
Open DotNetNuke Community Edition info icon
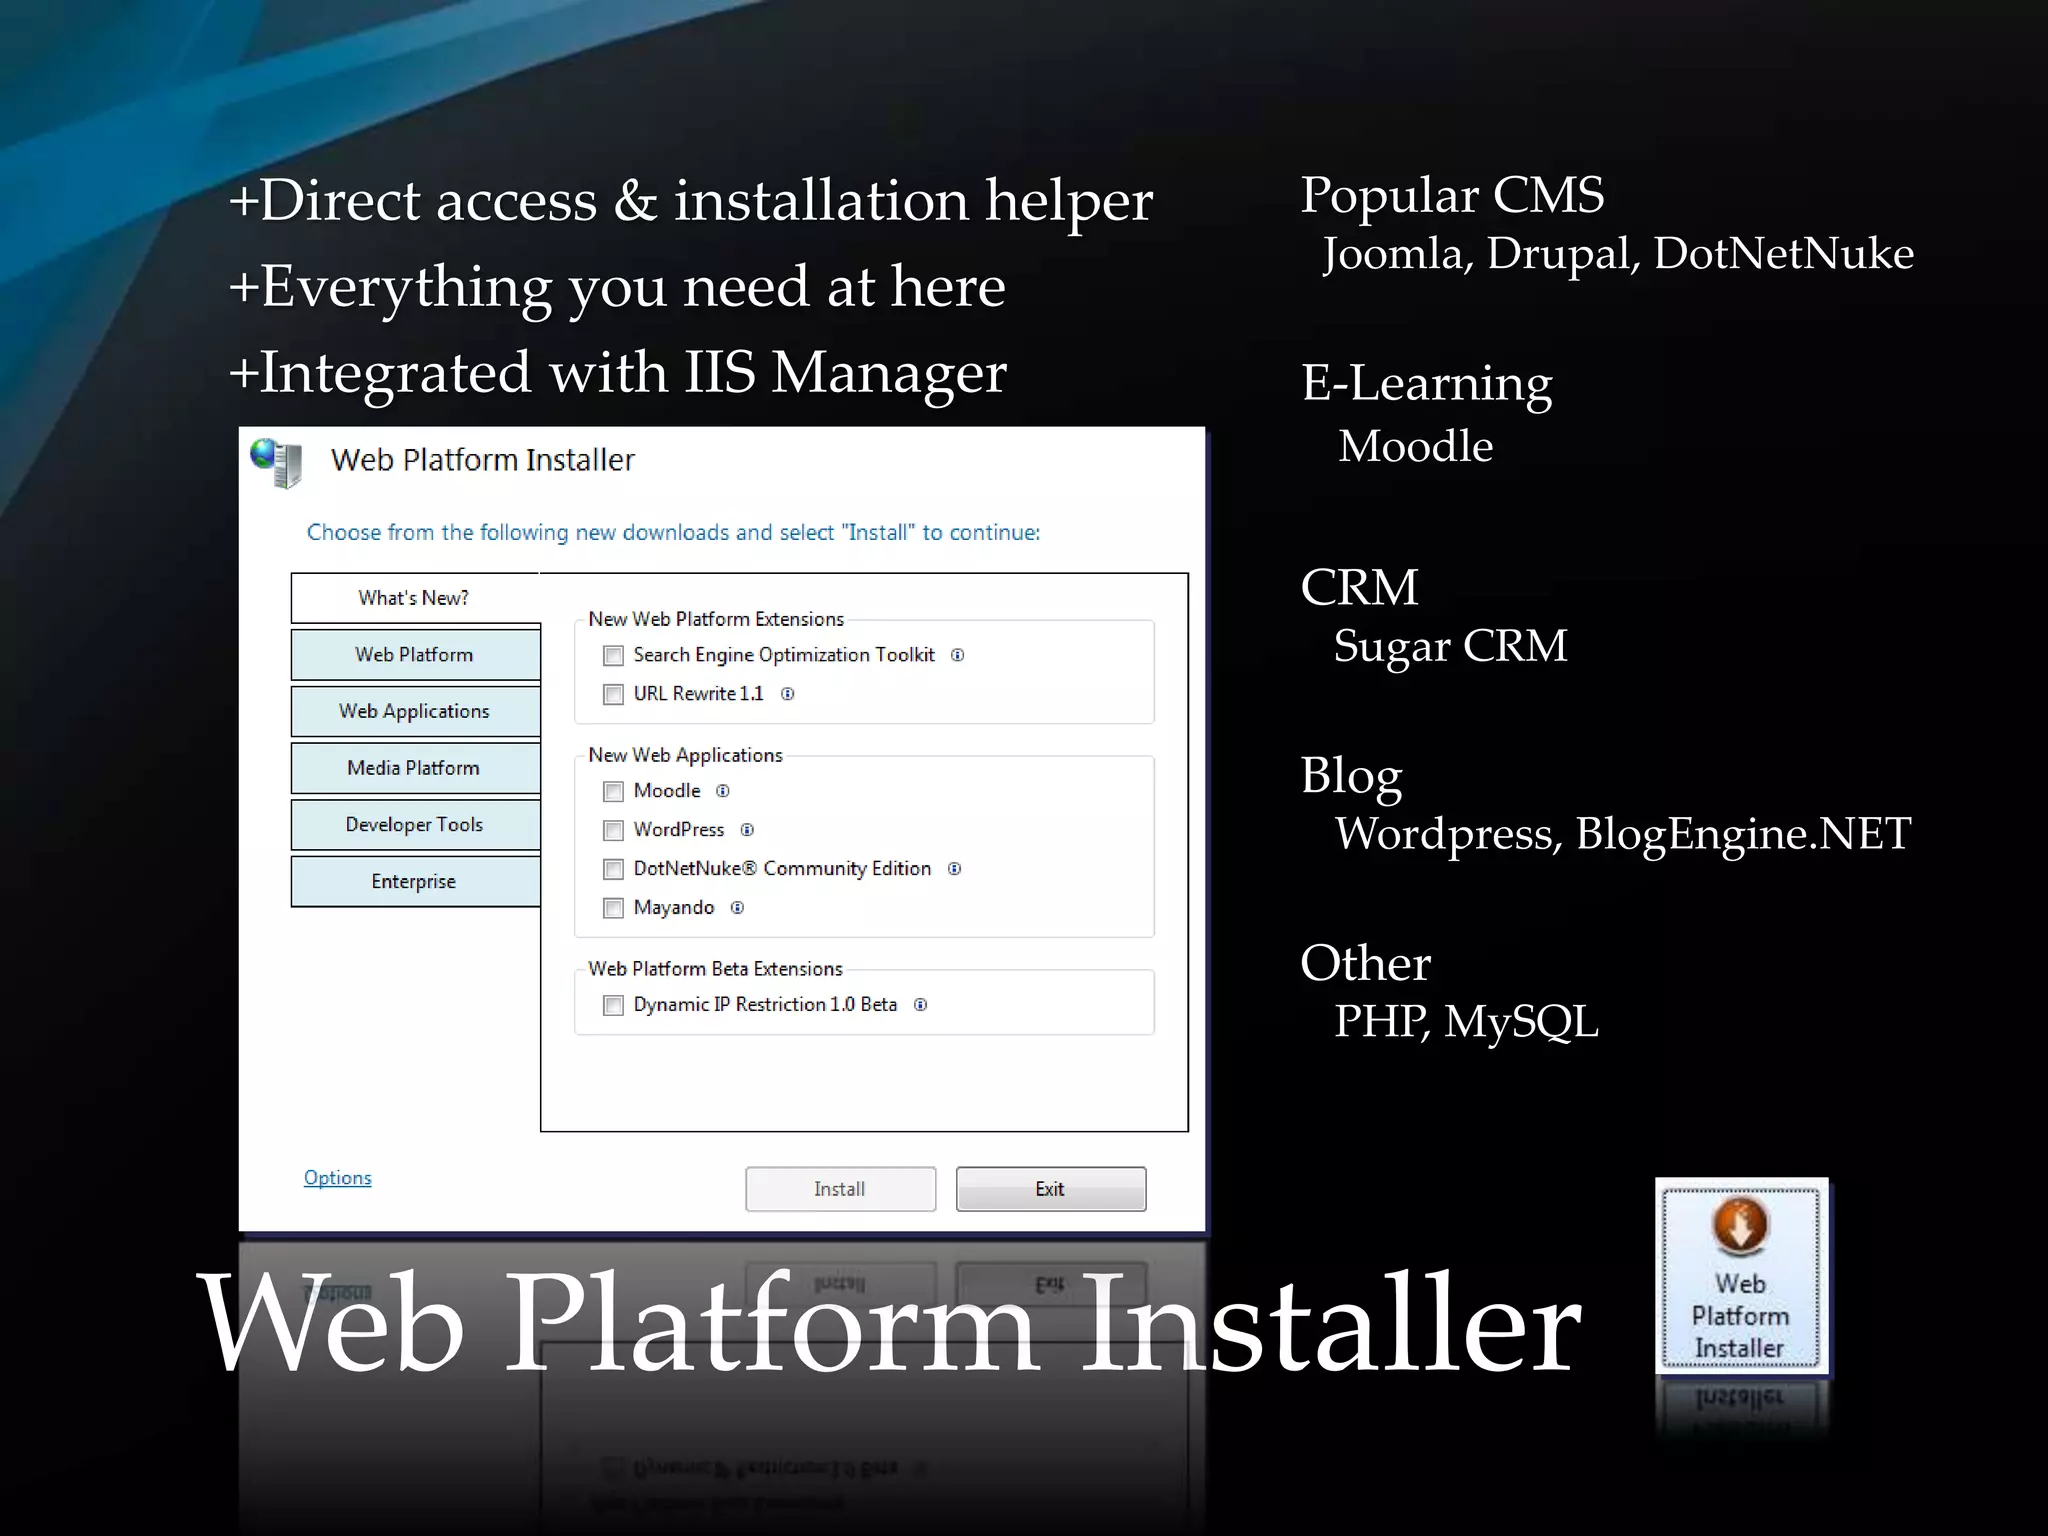click(x=954, y=869)
